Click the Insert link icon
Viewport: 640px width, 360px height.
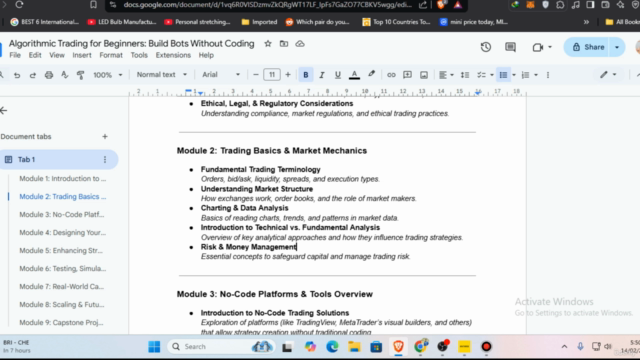391,75
